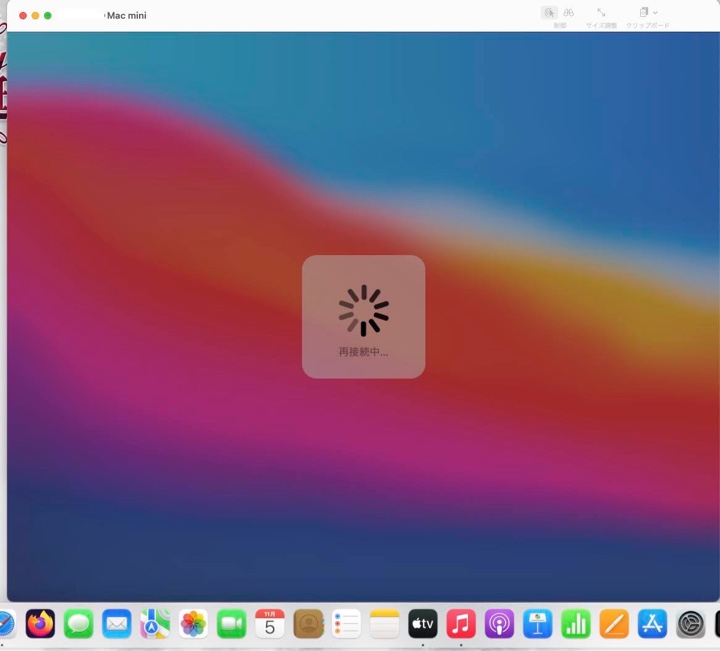Switch to observe mode binoculars icon
Image resolution: width=720 pixels, height=651 pixels.
(568, 12)
